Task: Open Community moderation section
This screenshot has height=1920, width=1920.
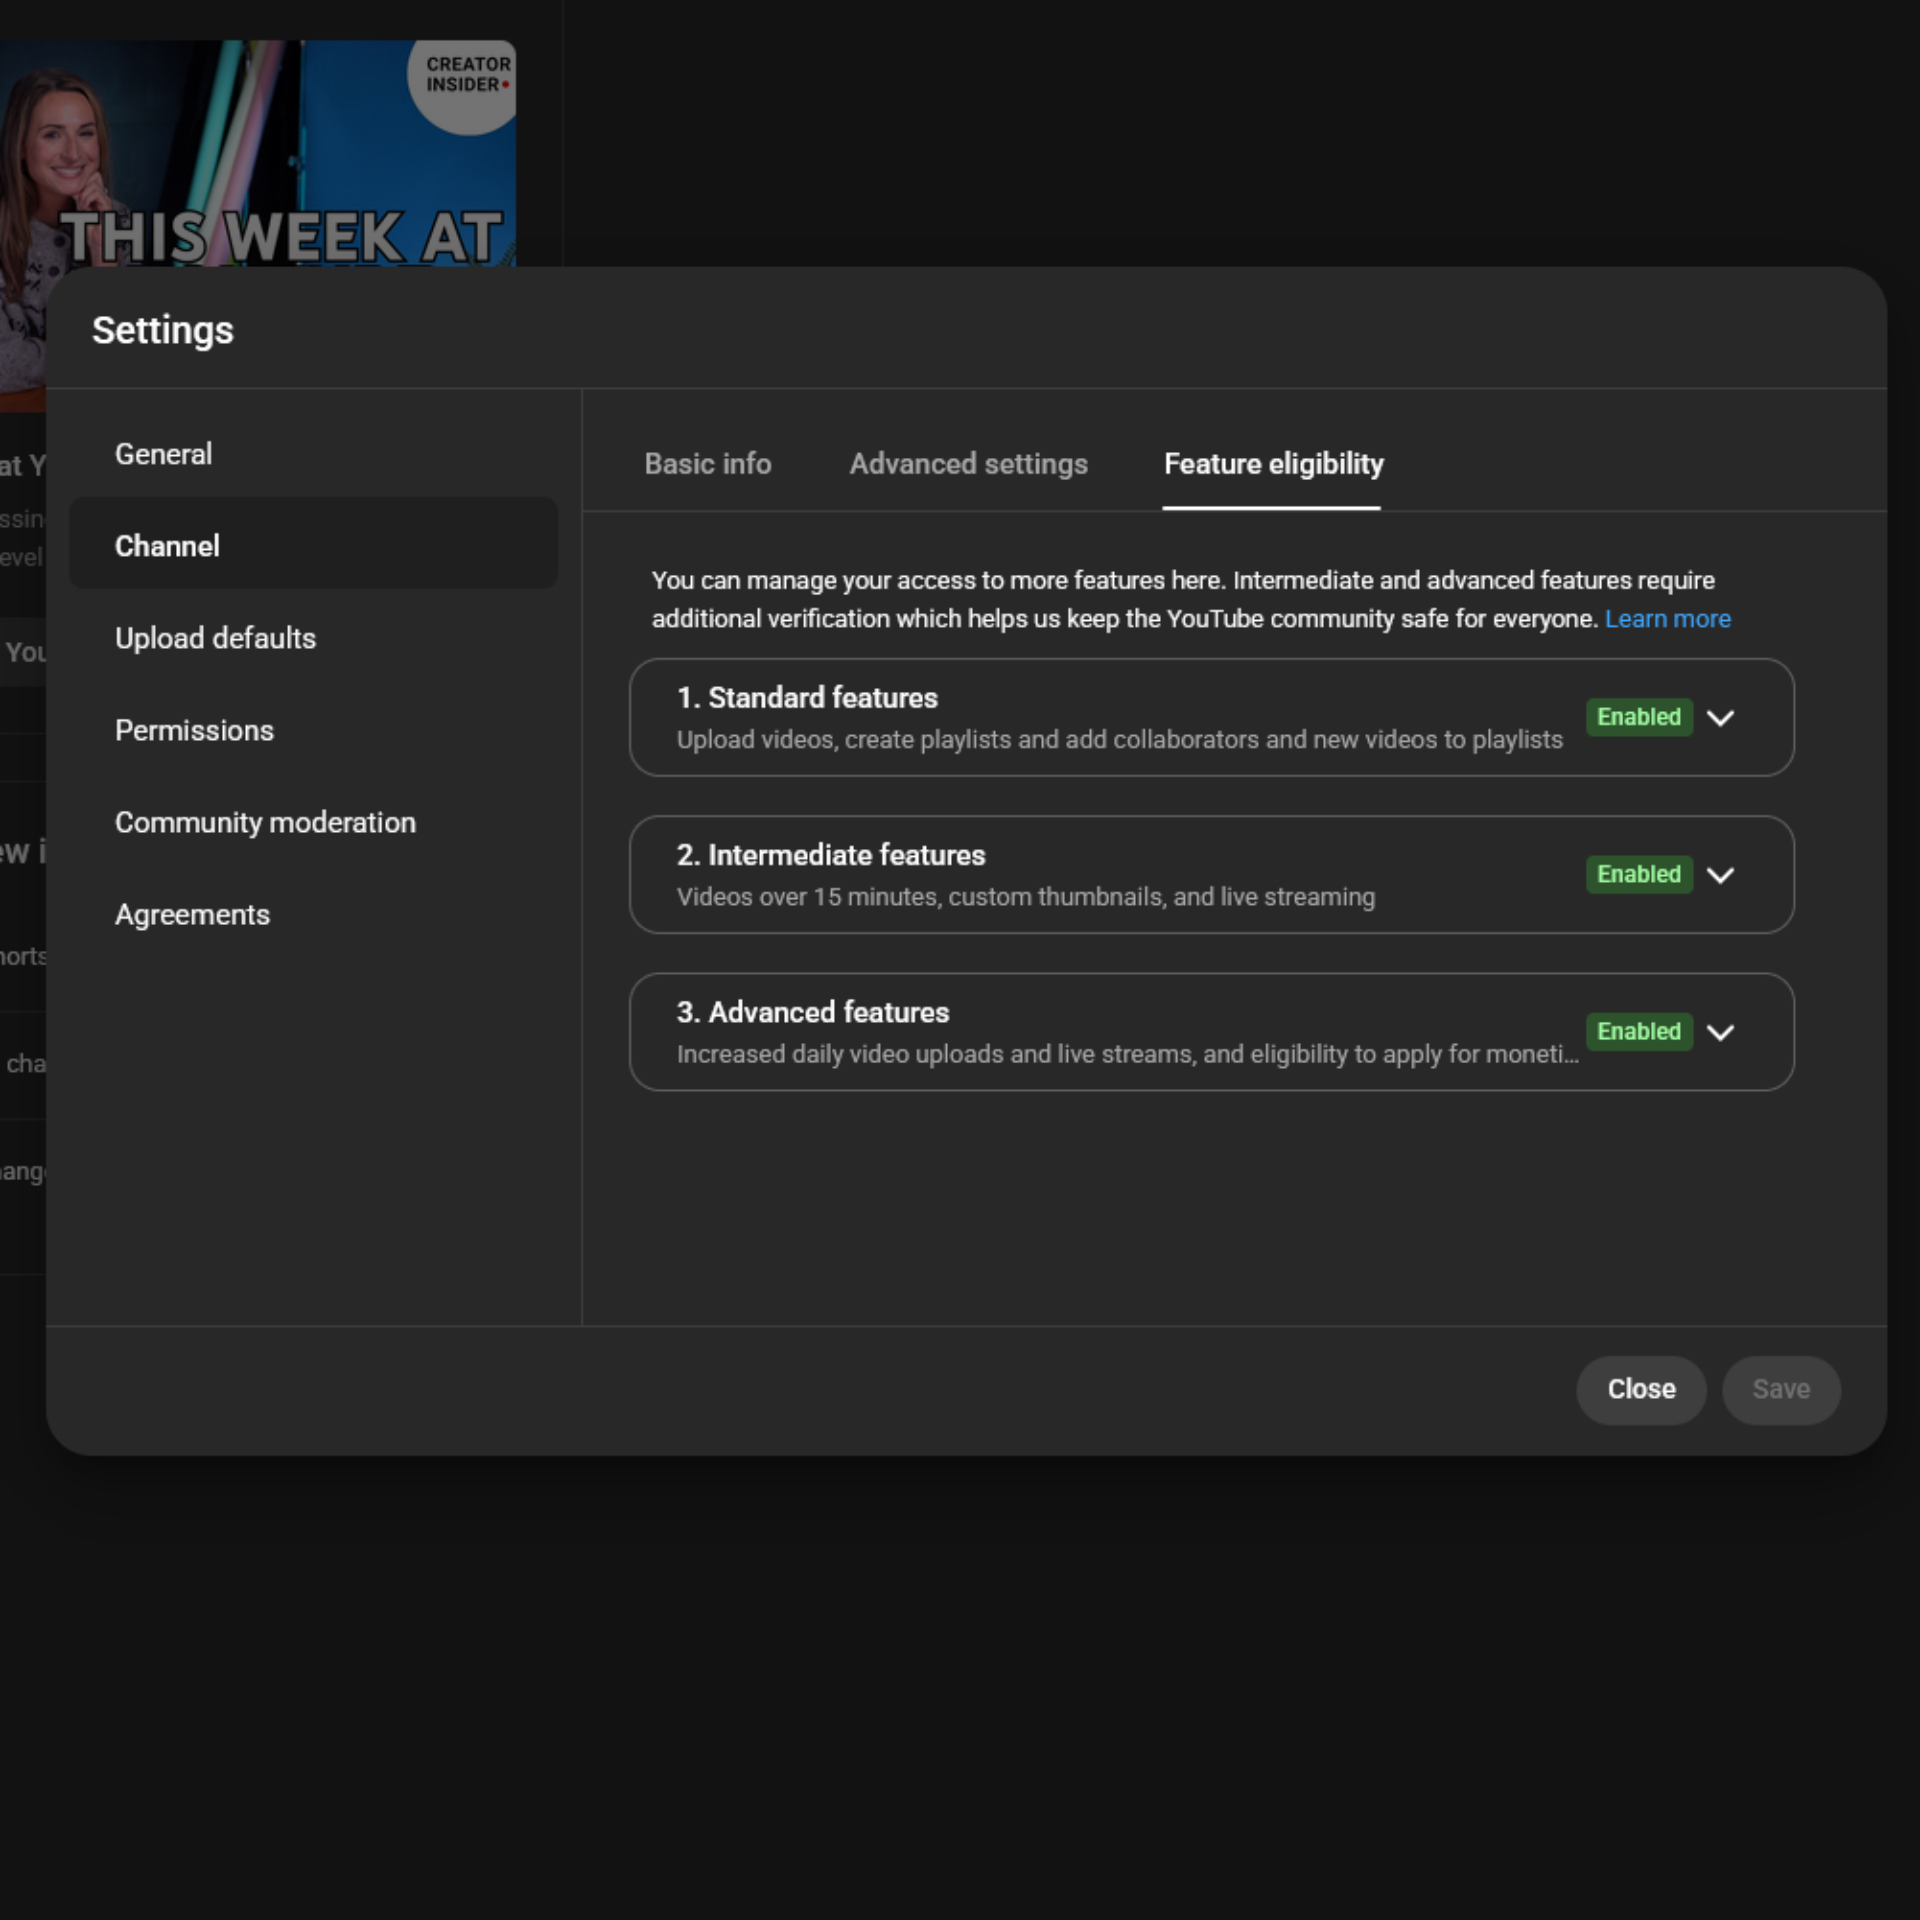Action: [x=265, y=822]
